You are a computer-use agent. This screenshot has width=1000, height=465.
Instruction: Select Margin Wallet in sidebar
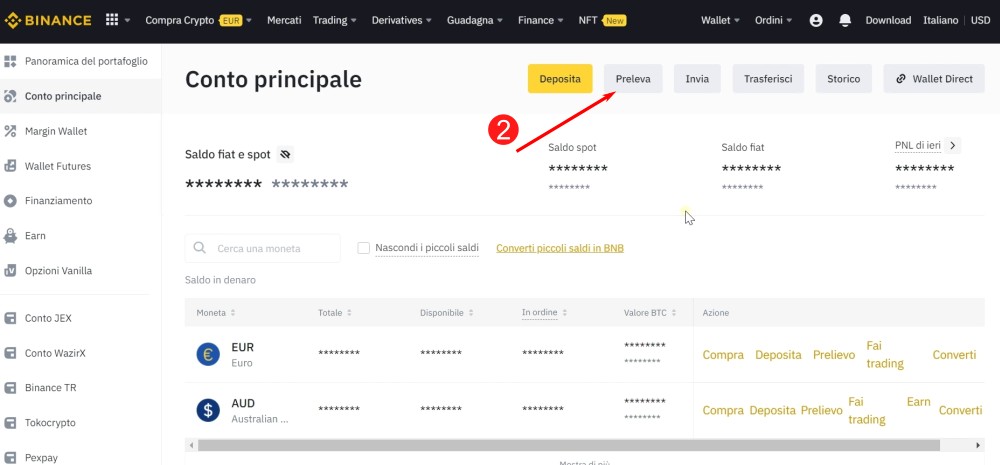pos(56,131)
